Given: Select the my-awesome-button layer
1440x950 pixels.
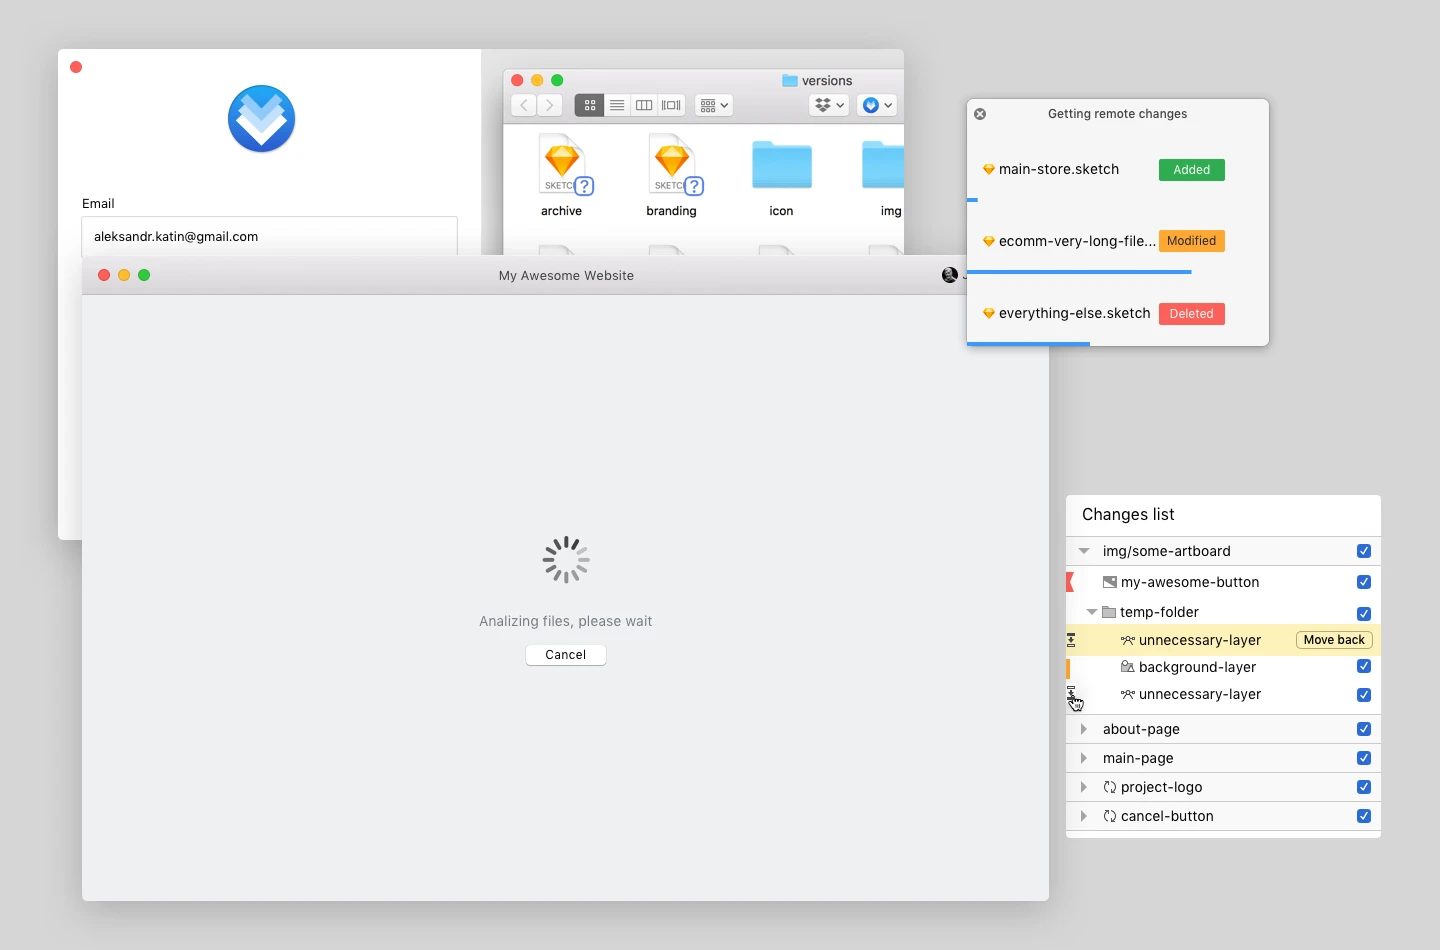Looking at the screenshot, I should coord(1189,582).
